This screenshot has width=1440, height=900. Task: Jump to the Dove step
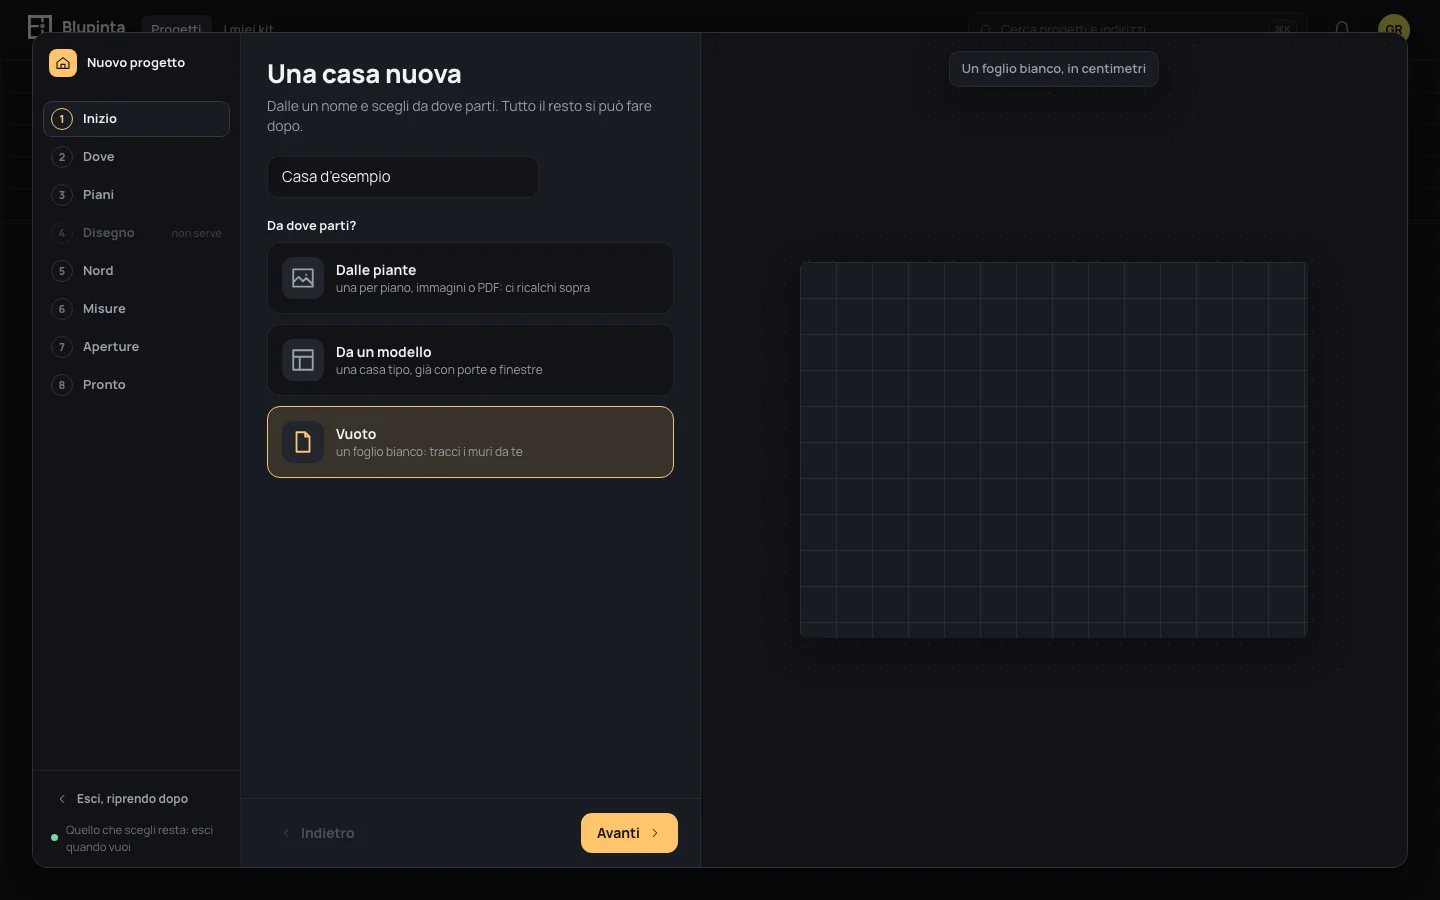[x=136, y=157]
